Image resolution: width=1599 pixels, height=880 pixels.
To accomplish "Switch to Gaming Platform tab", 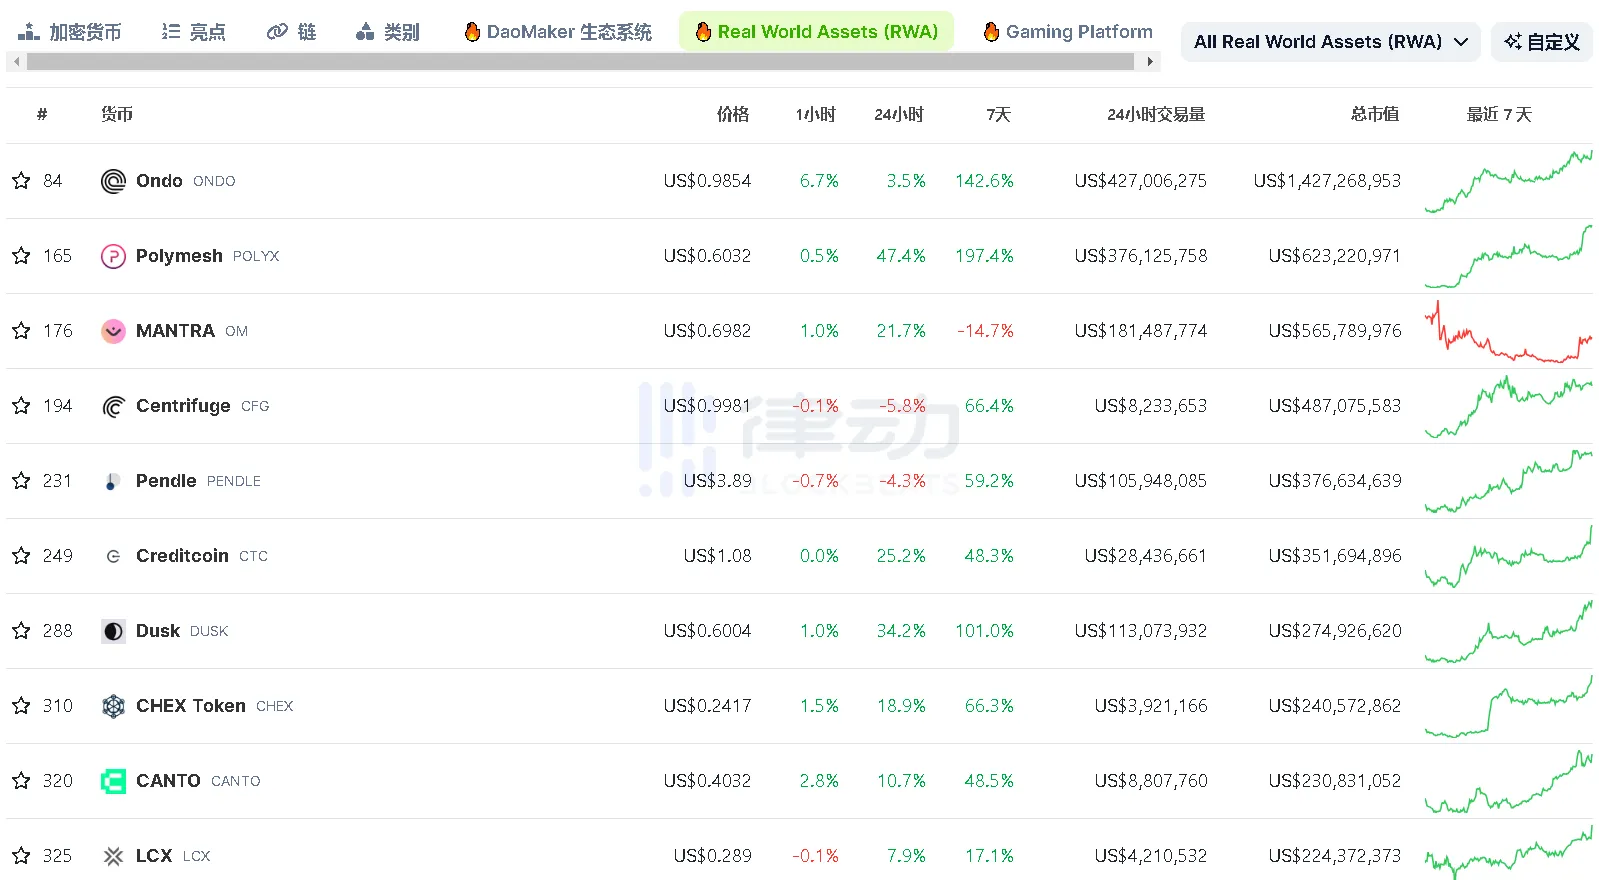I will click(x=1067, y=32).
